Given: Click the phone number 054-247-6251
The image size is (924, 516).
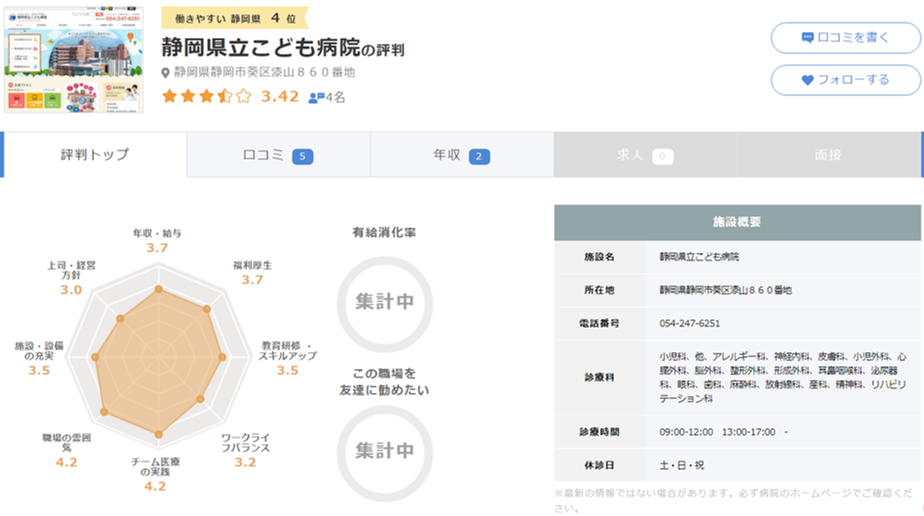Looking at the screenshot, I should pyautogui.click(x=689, y=323).
